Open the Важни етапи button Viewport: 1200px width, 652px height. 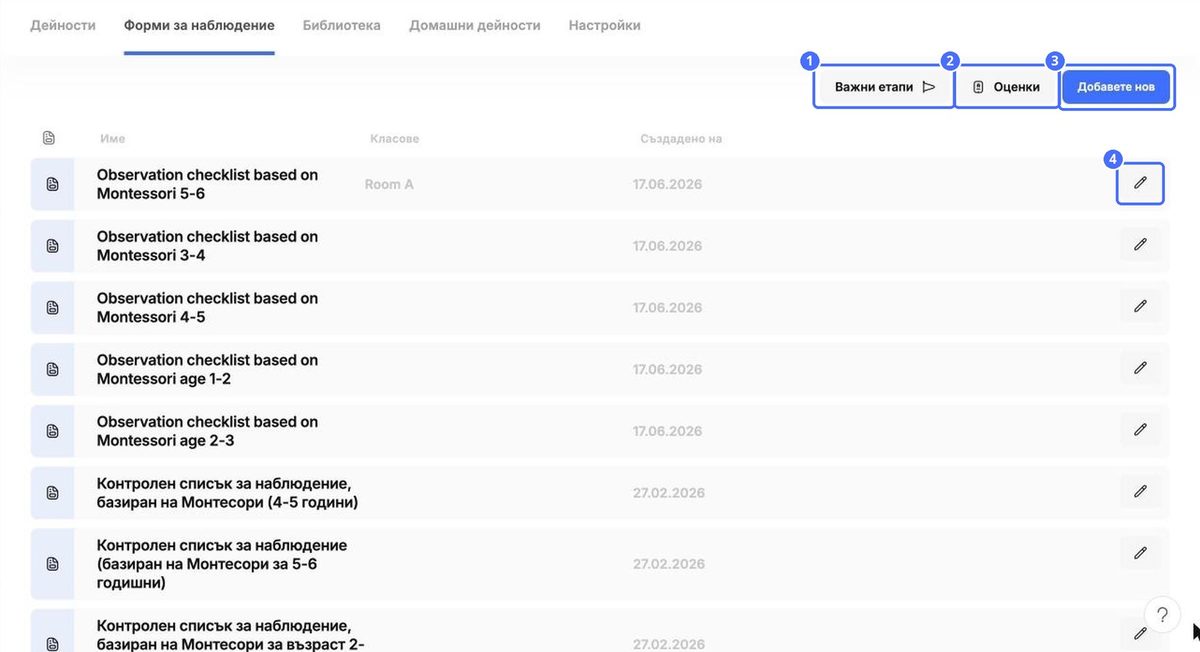pyautogui.click(x=884, y=87)
